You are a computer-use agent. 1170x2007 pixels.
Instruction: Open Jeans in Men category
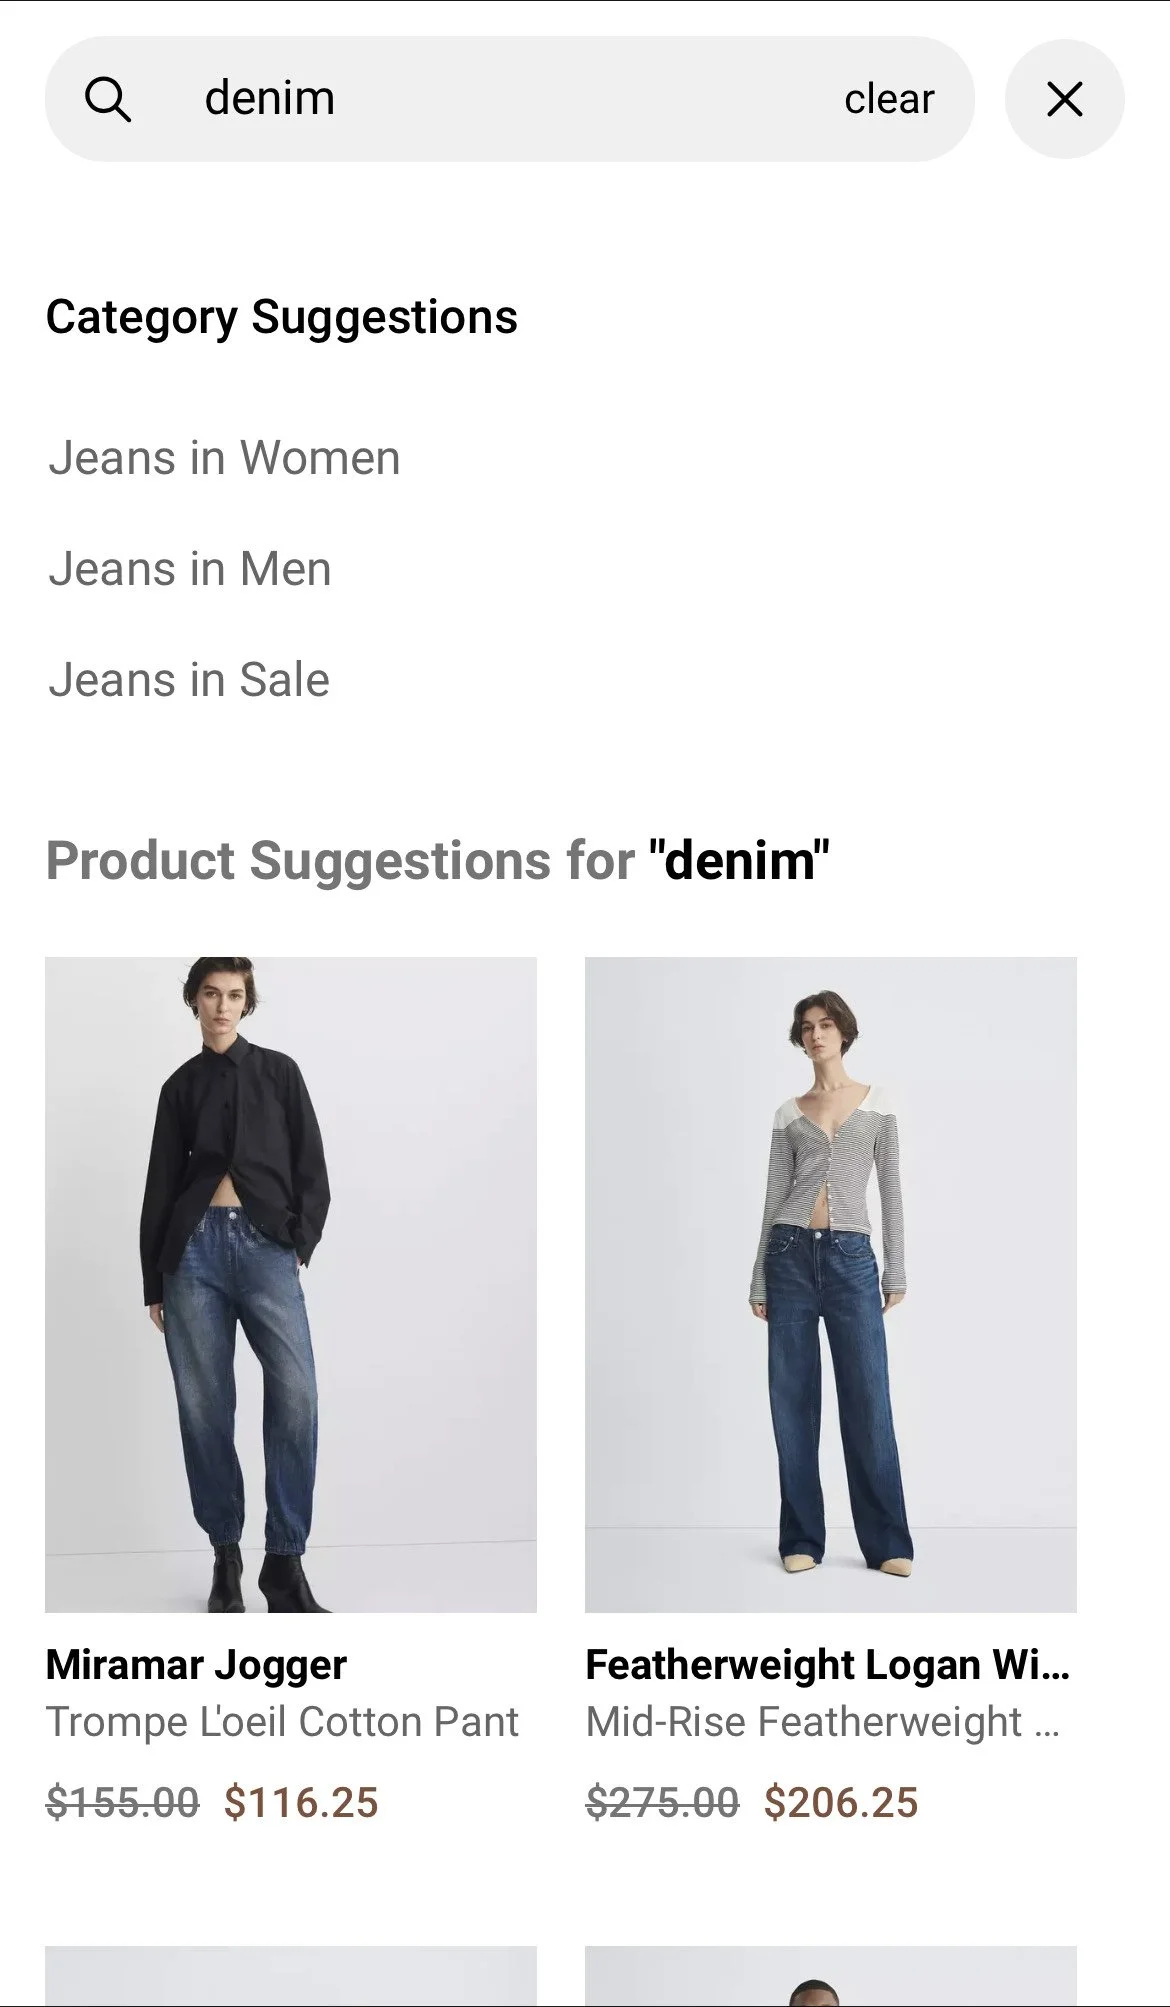pos(189,569)
